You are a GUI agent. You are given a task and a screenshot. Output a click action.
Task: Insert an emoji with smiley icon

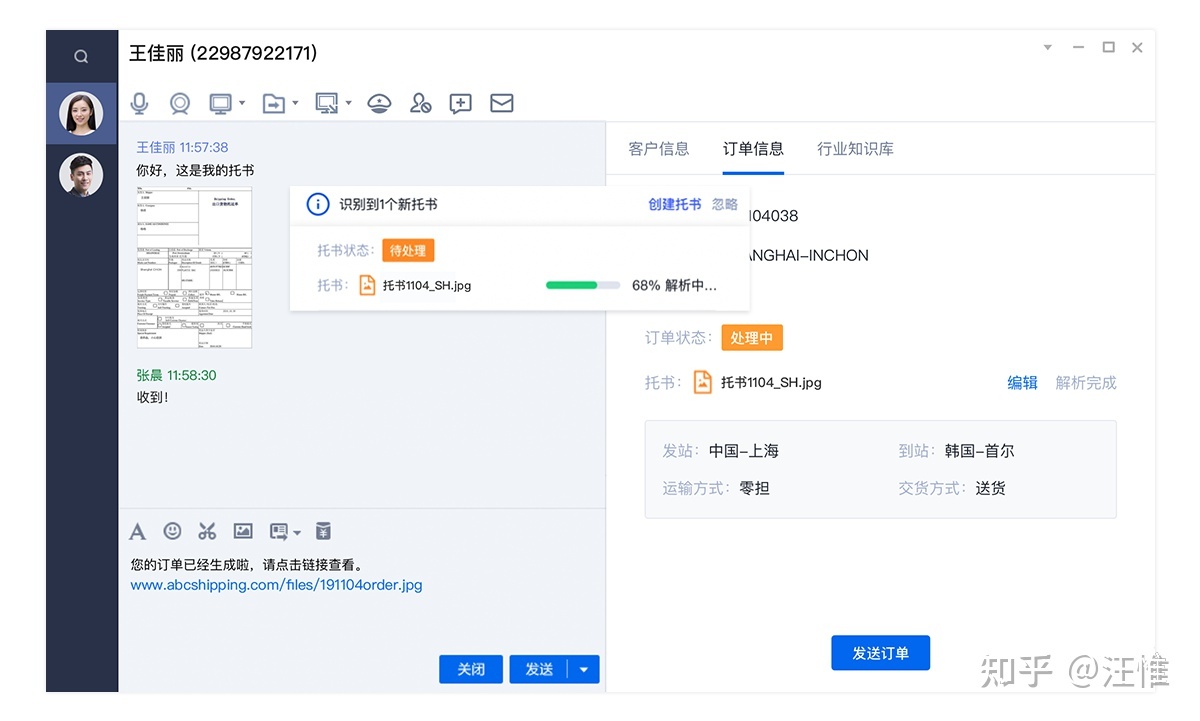click(172, 531)
